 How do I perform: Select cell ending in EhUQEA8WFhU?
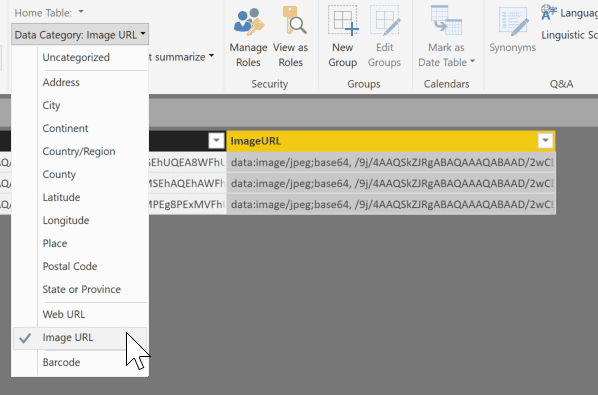[187, 163]
